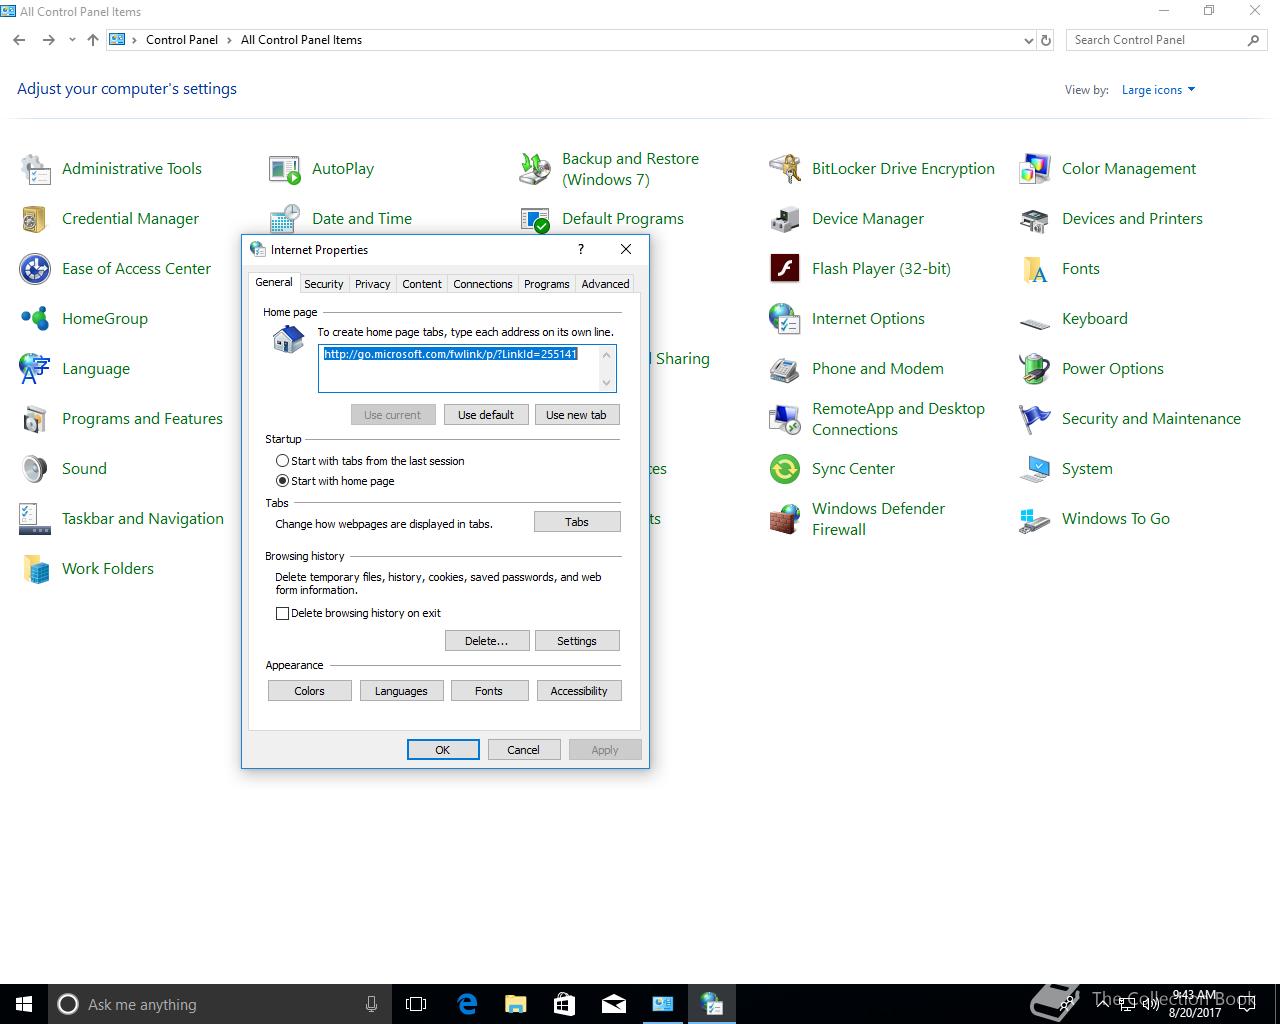Open the Task View button
1280x1024 pixels.
click(x=416, y=1004)
